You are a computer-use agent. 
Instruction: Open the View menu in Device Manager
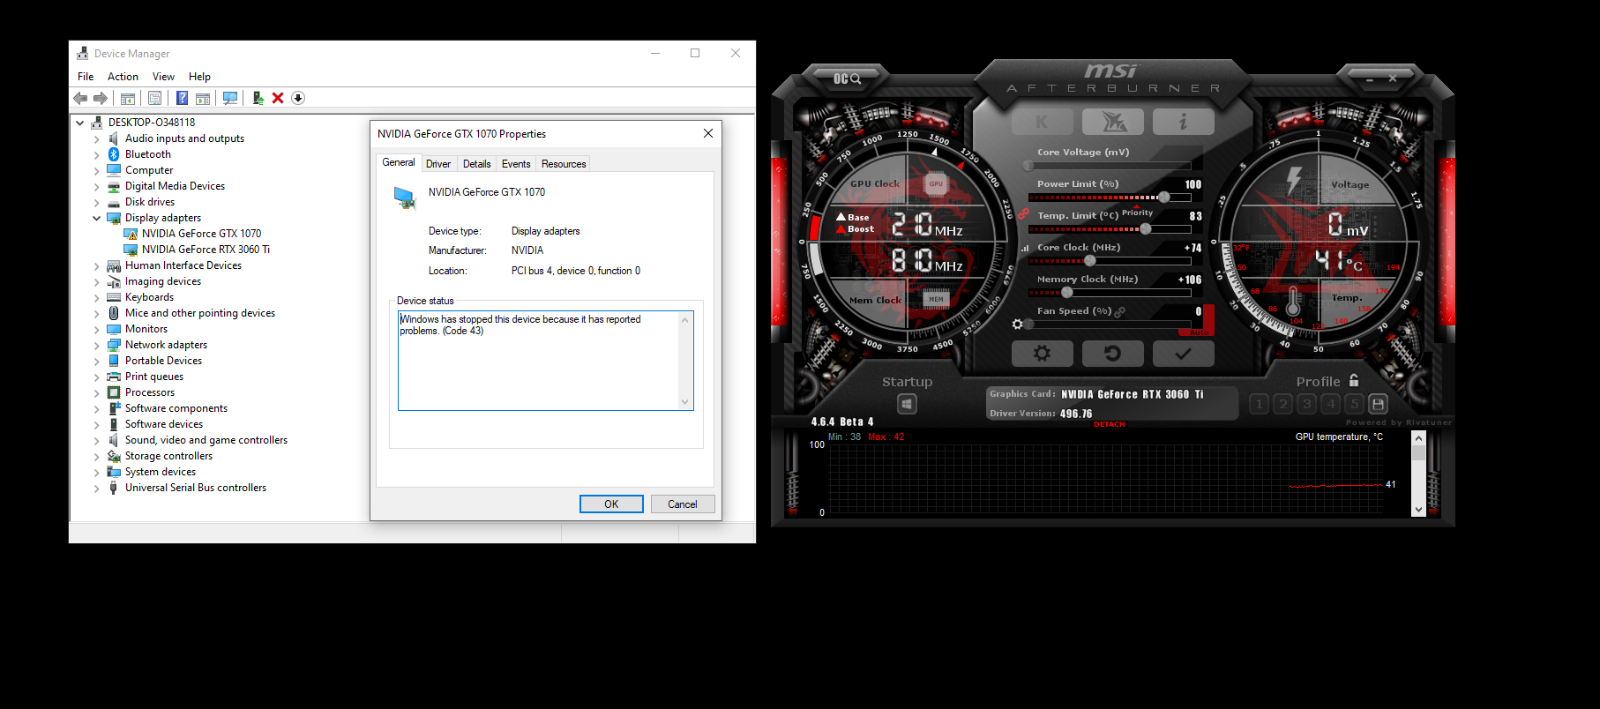[163, 76]
